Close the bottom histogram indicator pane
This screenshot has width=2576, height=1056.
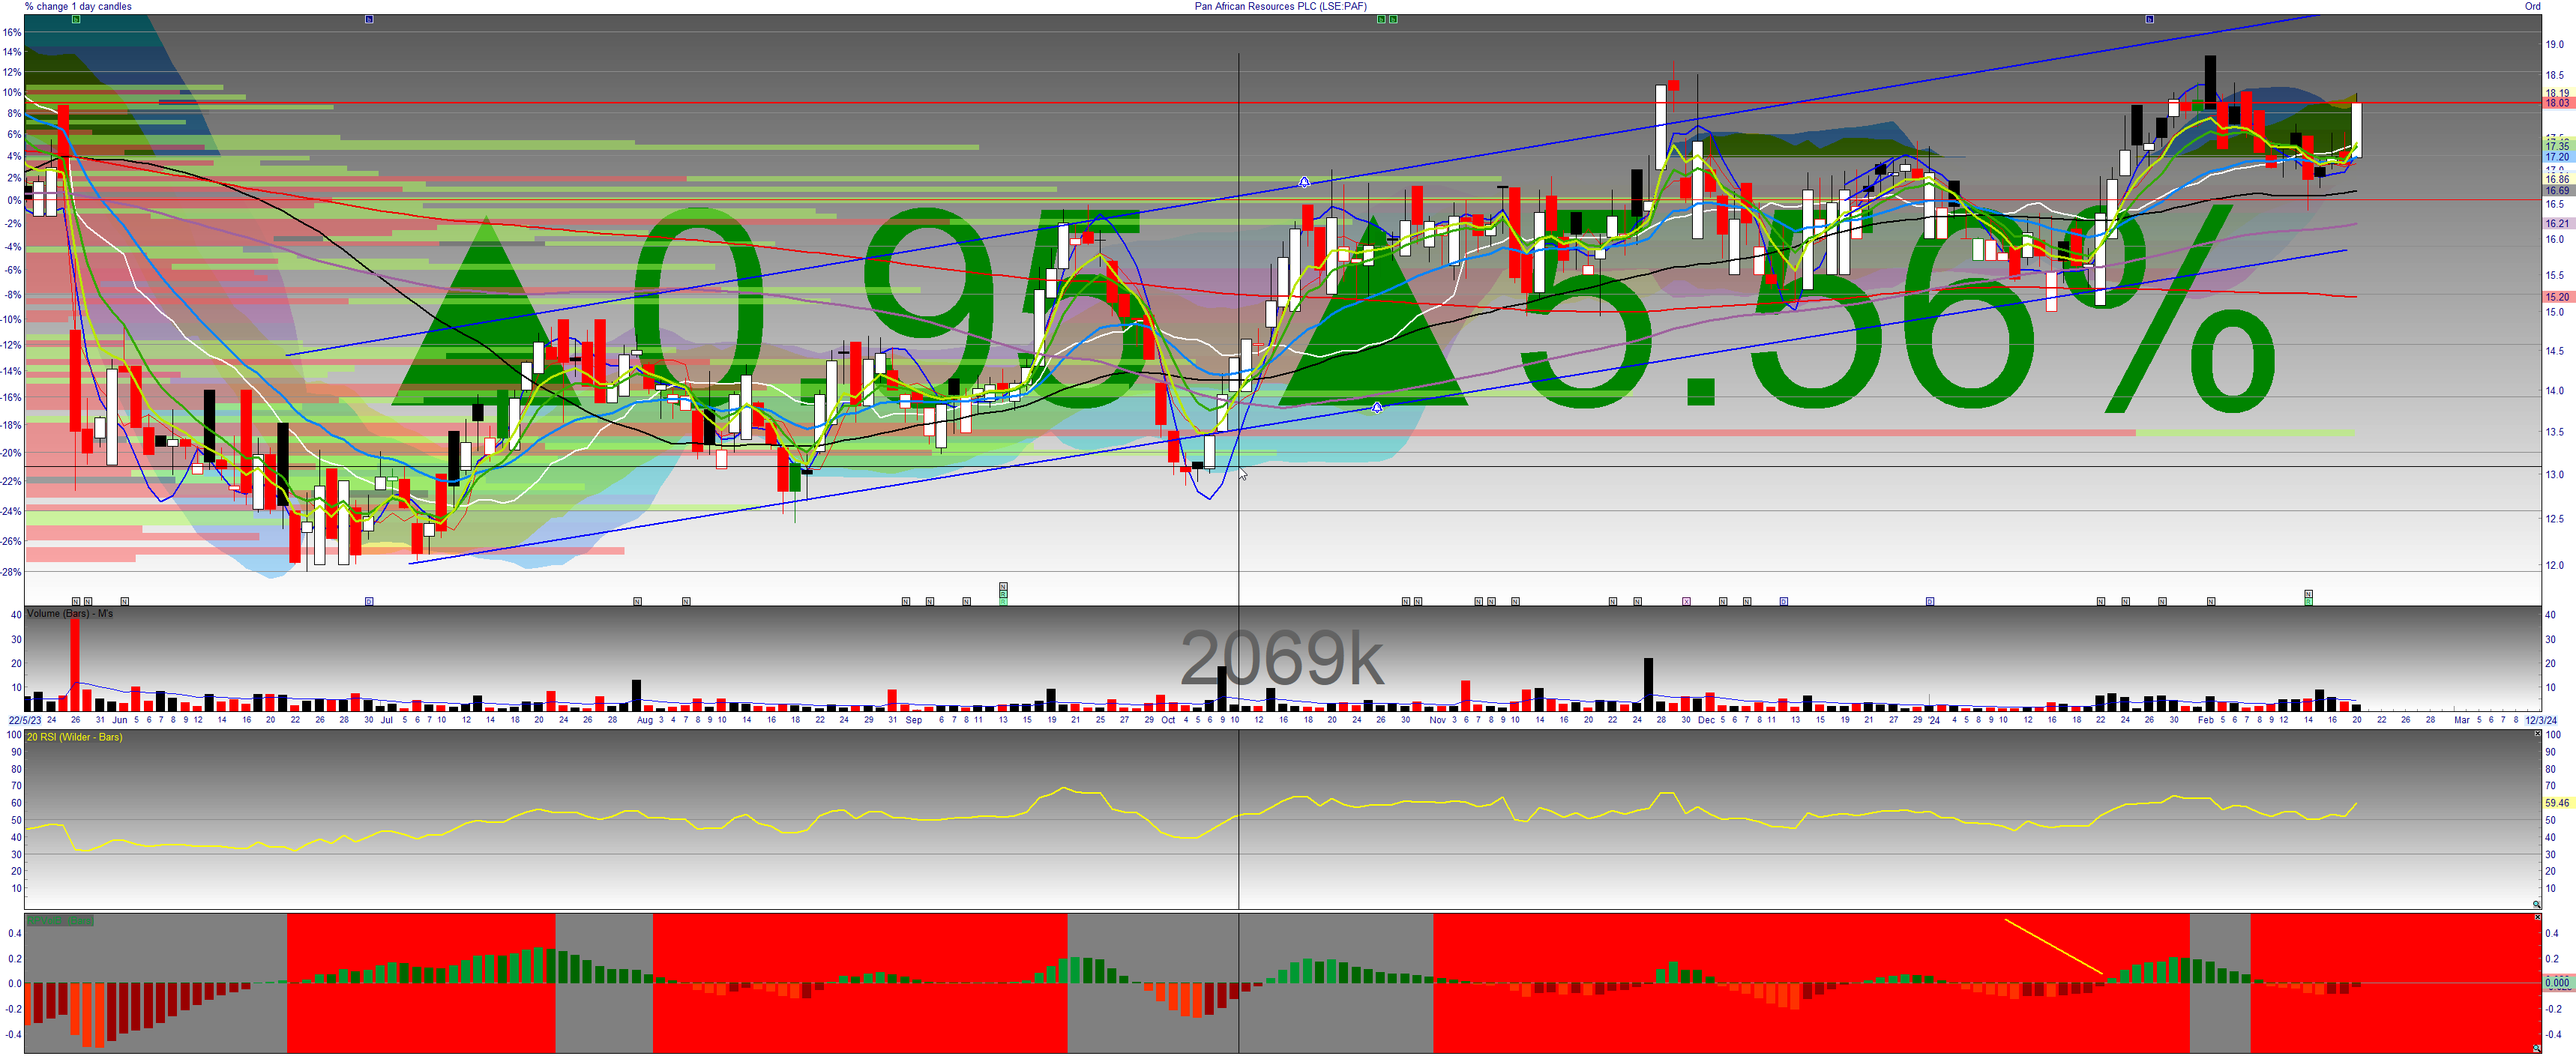(x=2537, y=917)
